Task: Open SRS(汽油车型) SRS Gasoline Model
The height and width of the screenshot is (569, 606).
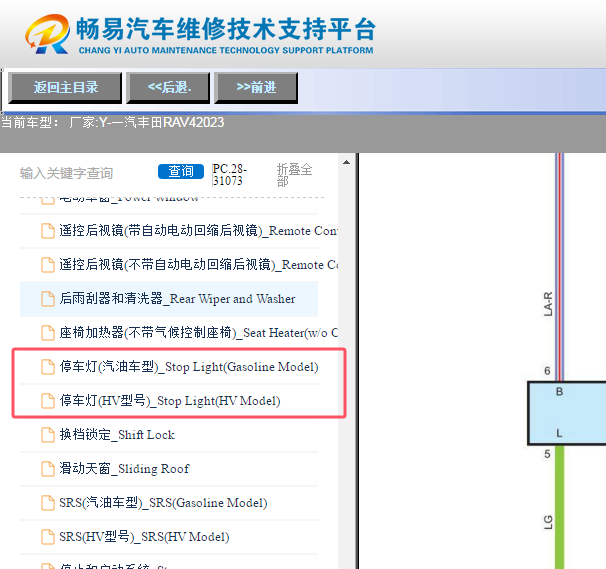Action: [x=163, y=503]
